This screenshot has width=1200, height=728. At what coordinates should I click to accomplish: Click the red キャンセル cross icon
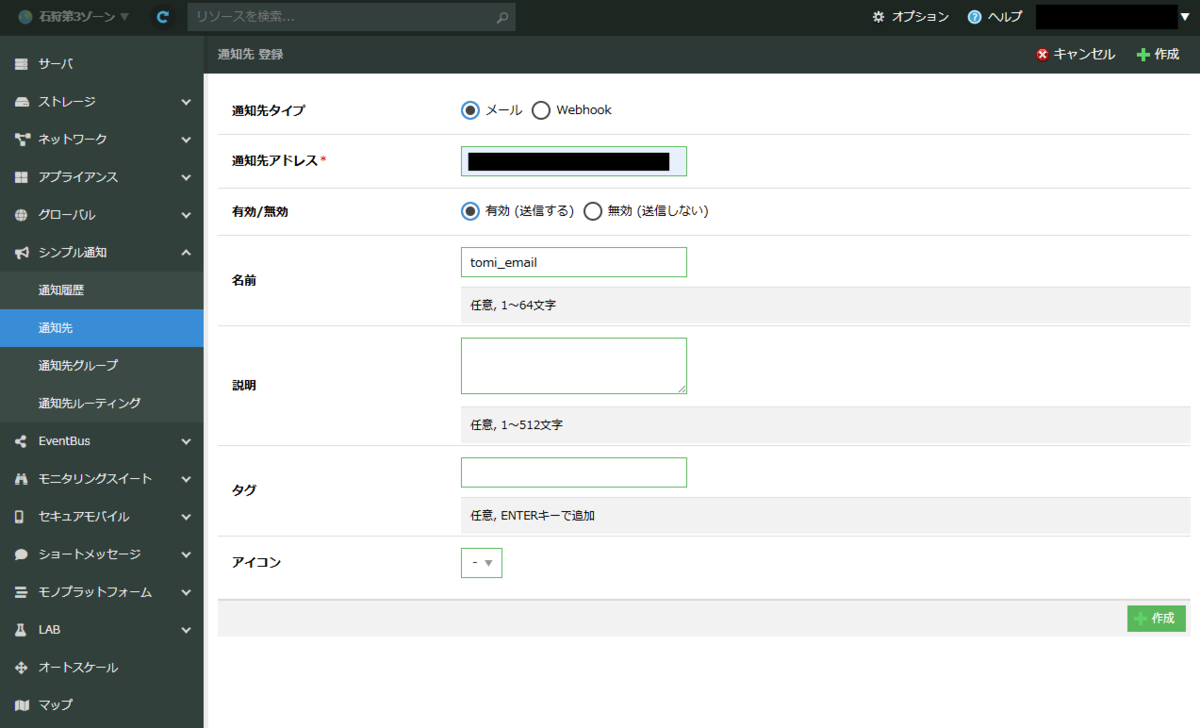point(1043,54)
